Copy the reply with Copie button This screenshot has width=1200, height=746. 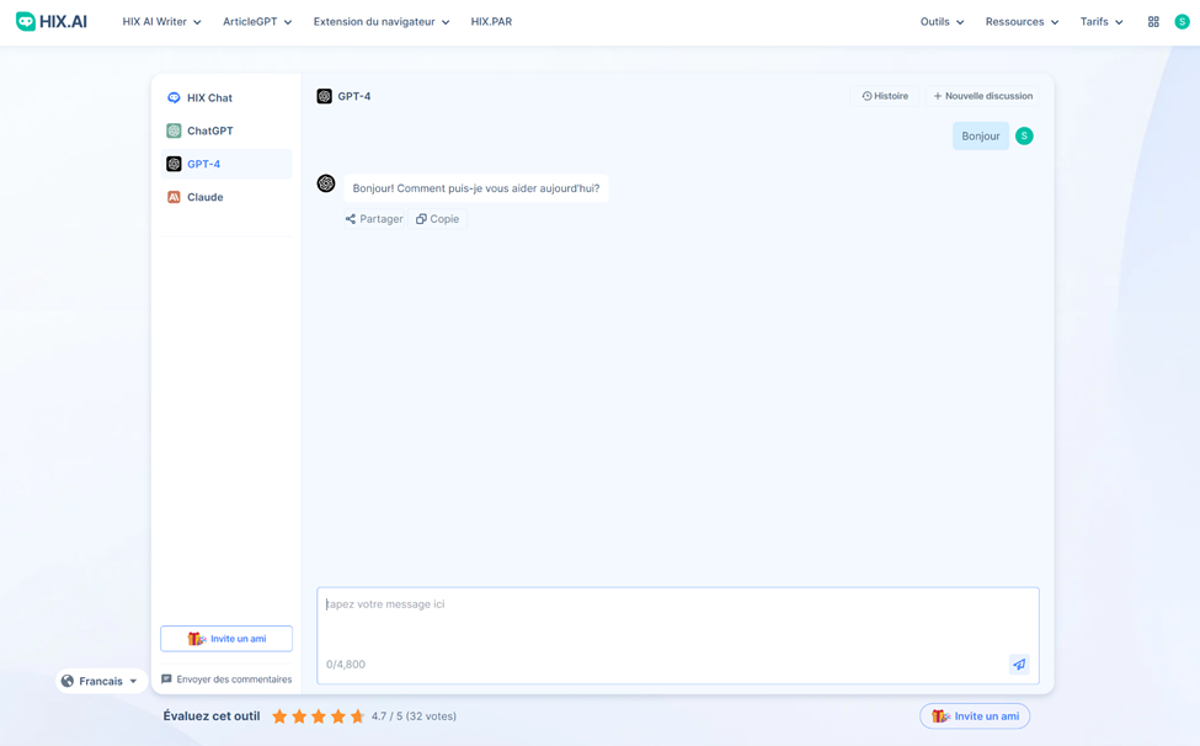tap(437, 219)
